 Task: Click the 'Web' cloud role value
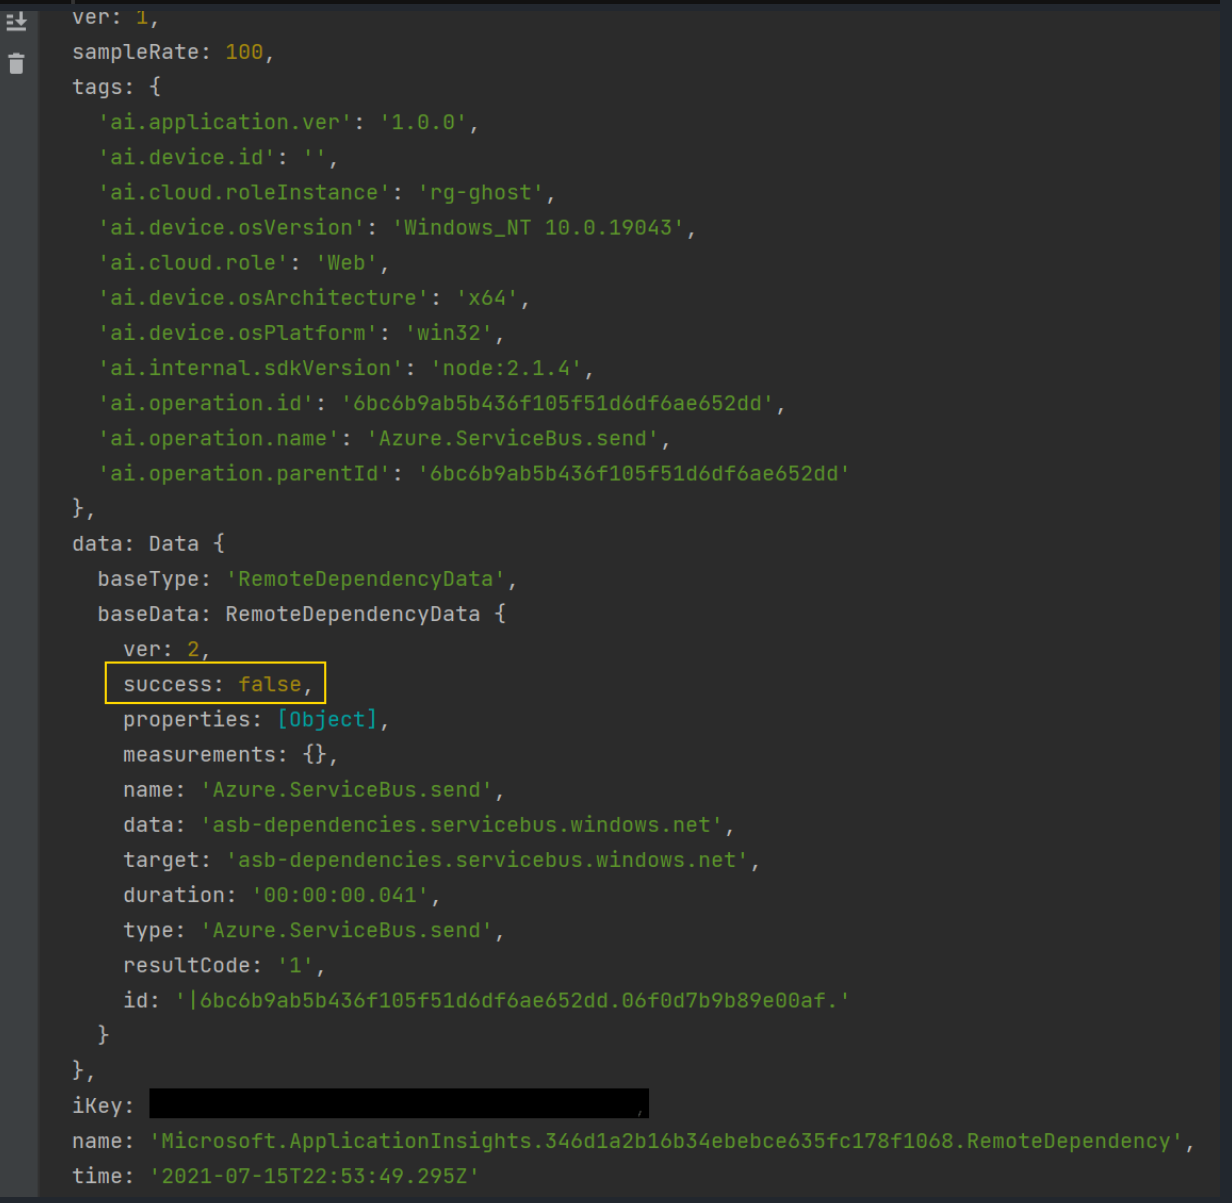pyautogui.click(x=346, y=262)
